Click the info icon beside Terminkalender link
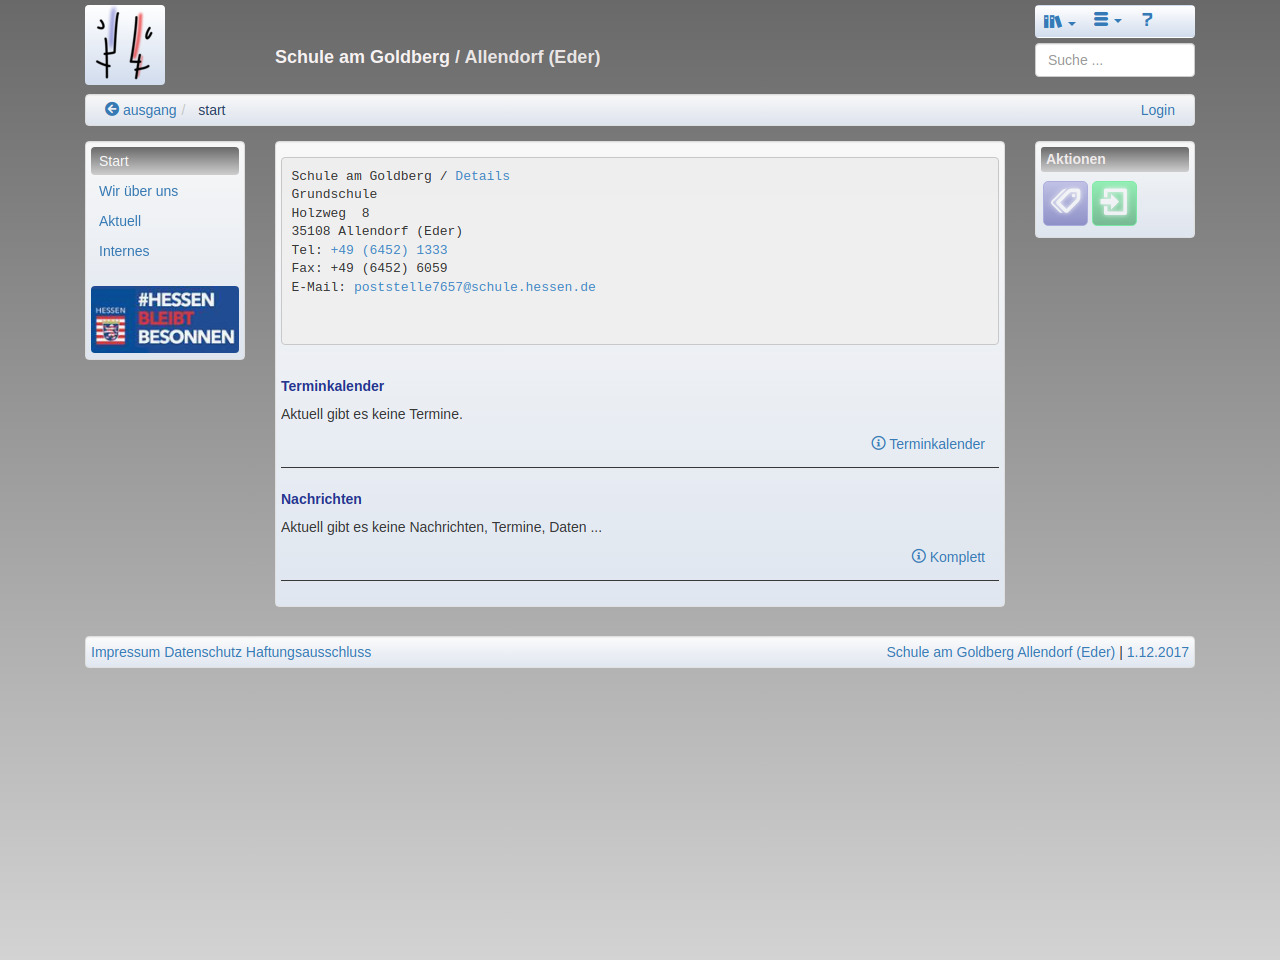 [878, 443]
